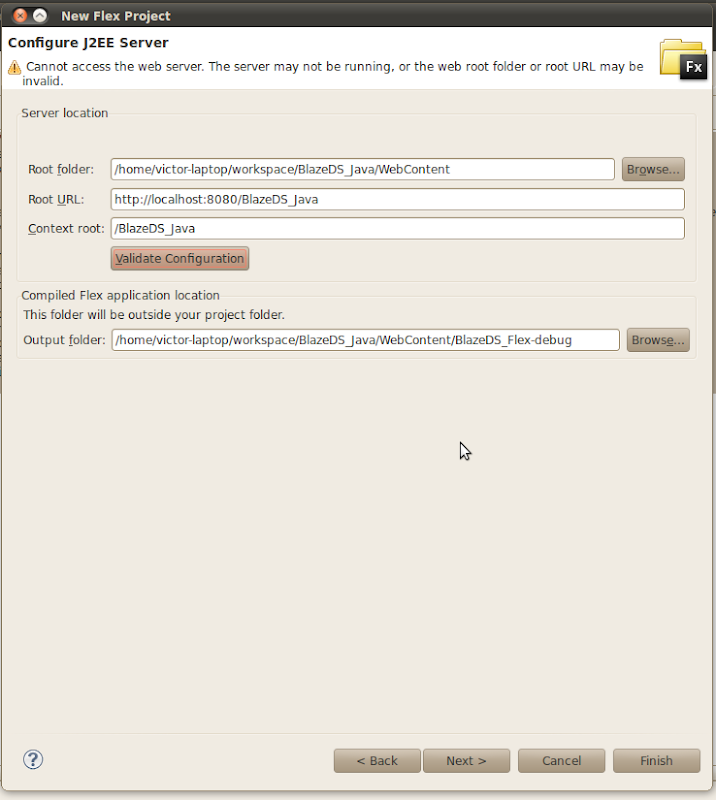This screenshot has height=800, width=716.
Task: Close the New Flex Project dialog
Action: [20, 16]
